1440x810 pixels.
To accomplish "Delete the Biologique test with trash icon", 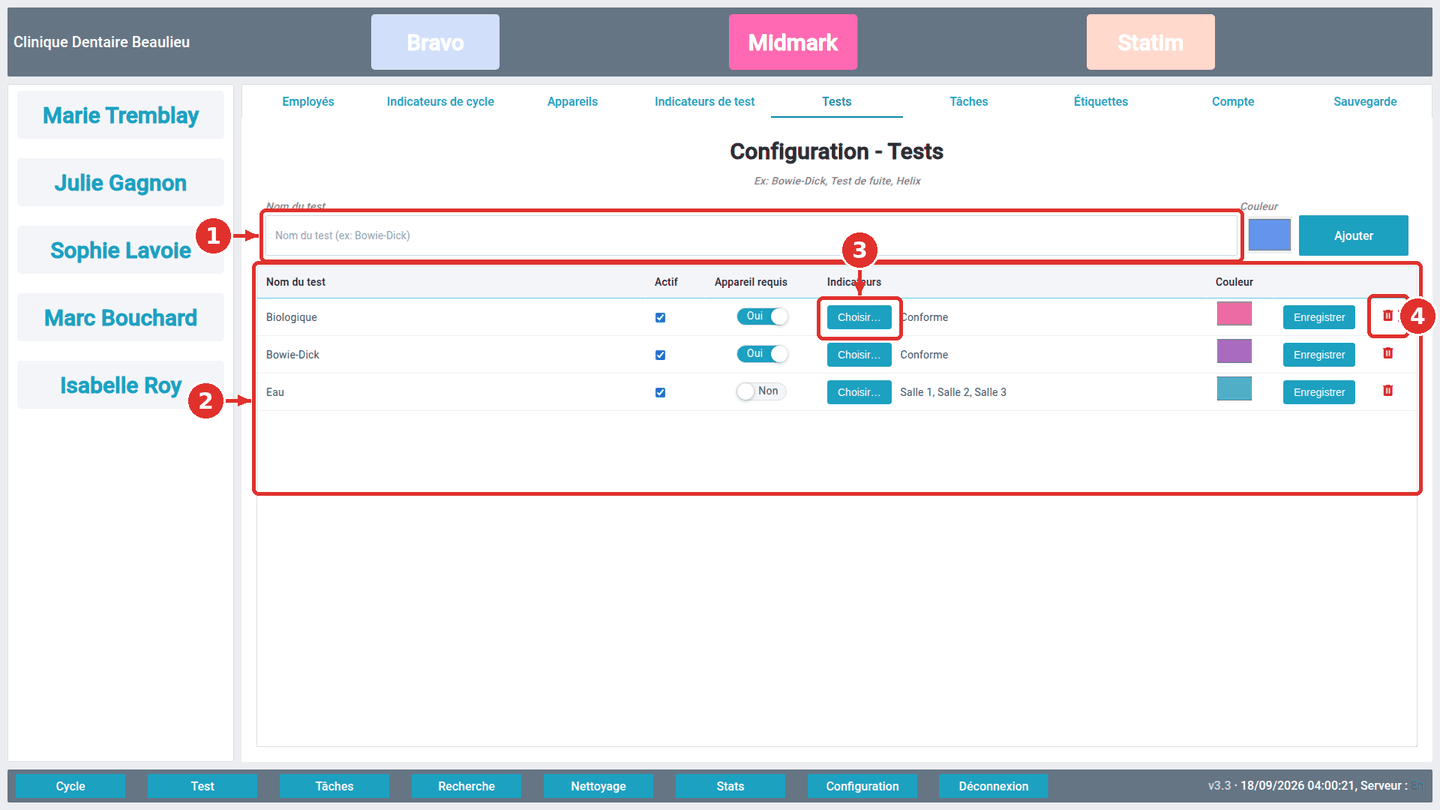I will (1387, 316).
